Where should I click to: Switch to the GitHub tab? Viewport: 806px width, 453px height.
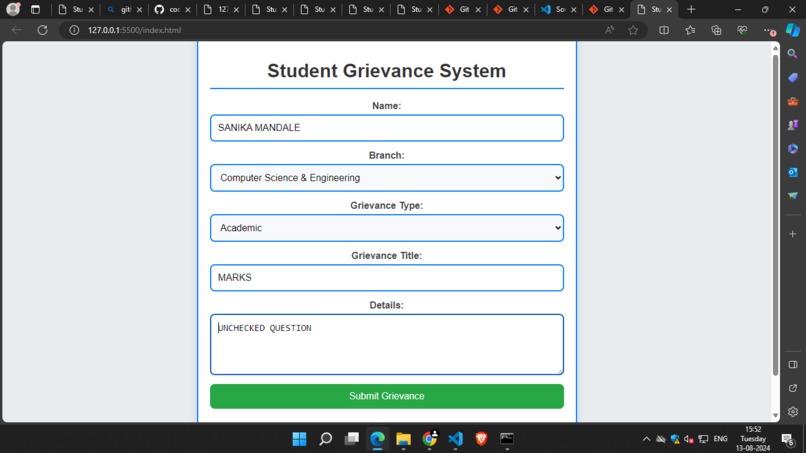coord(172,9)
